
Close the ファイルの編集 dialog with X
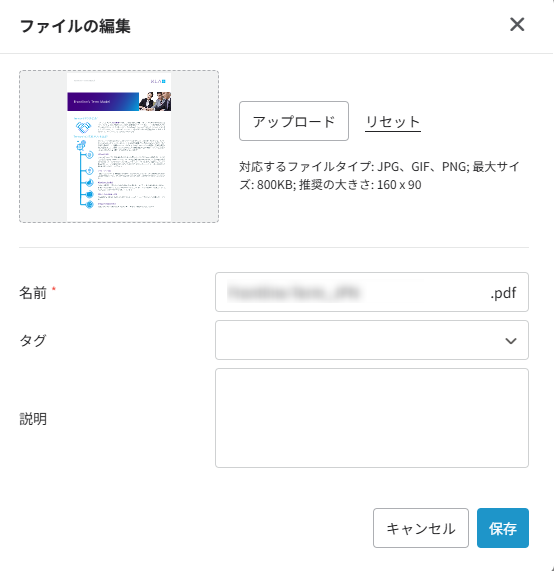[517, 25]
